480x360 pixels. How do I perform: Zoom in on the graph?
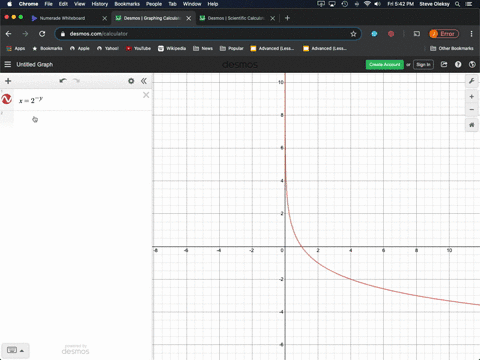[x=472, y=97]
